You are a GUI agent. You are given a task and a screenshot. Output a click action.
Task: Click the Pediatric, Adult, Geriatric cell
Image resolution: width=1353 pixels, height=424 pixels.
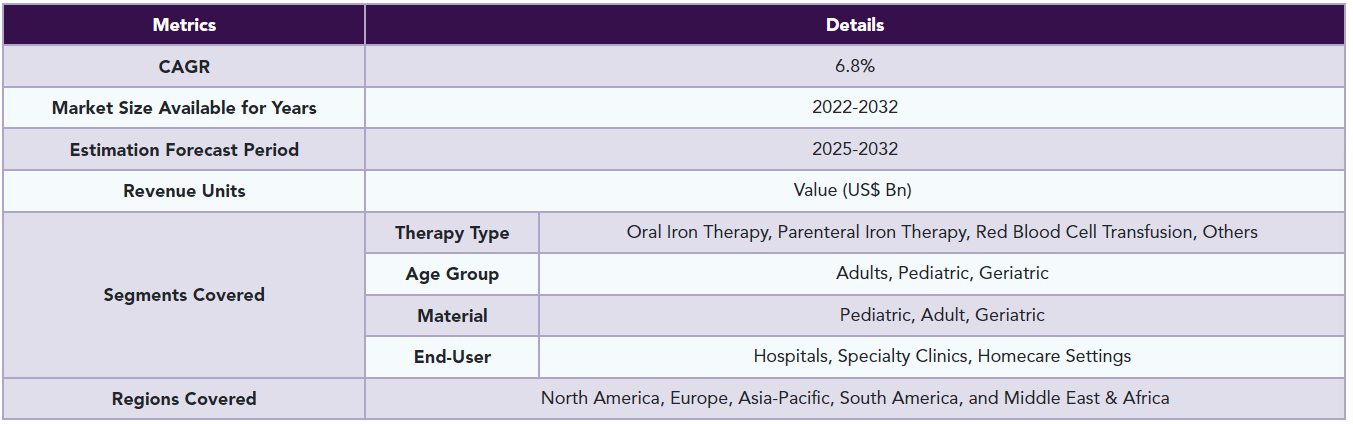tap(942, 315)
